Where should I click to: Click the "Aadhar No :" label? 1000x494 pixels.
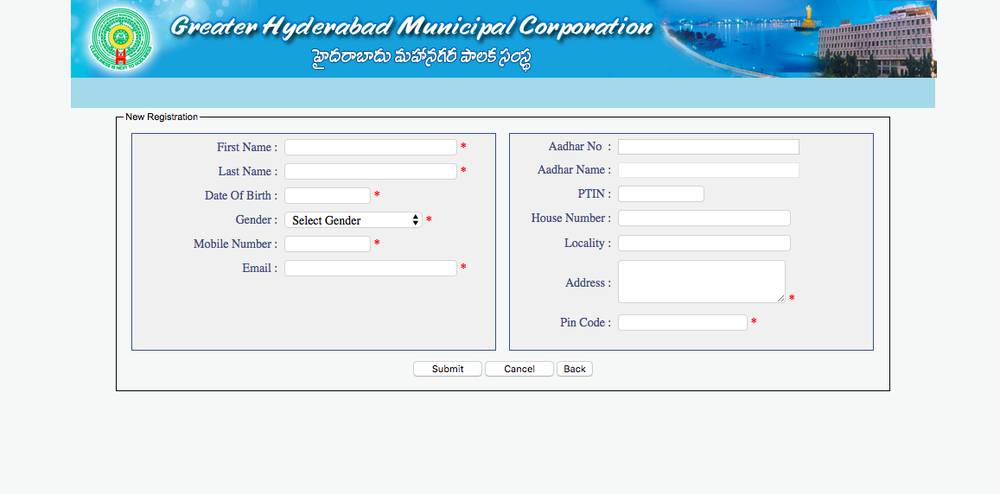point(580,147)
